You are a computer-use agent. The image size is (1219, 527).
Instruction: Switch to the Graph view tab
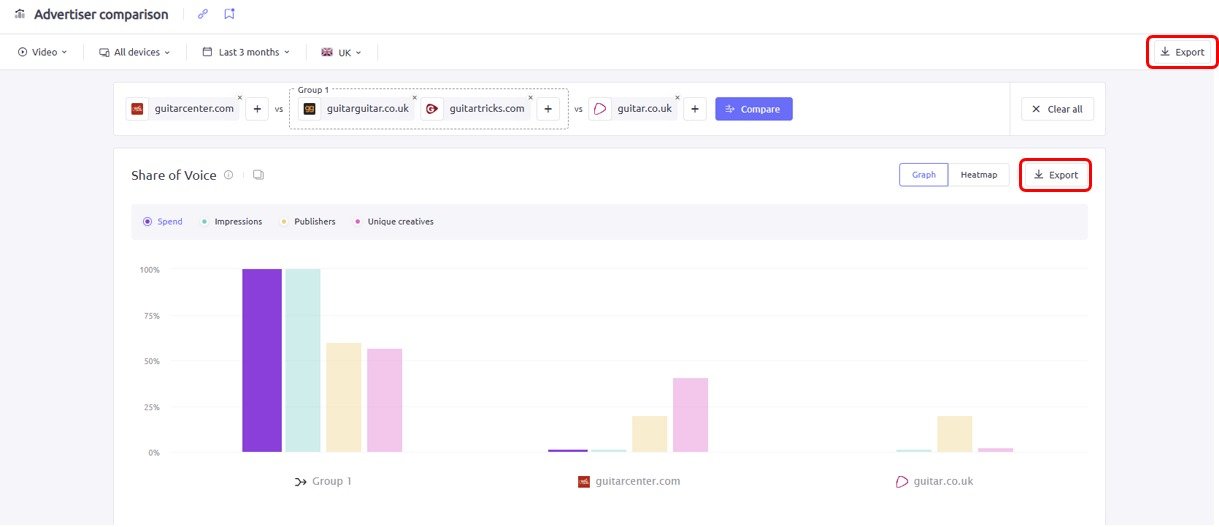pos(923,175)
